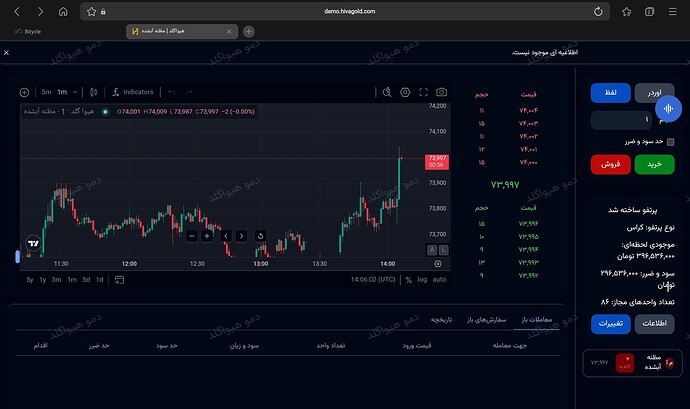Select the 5m chart interval

coord(46,92)
